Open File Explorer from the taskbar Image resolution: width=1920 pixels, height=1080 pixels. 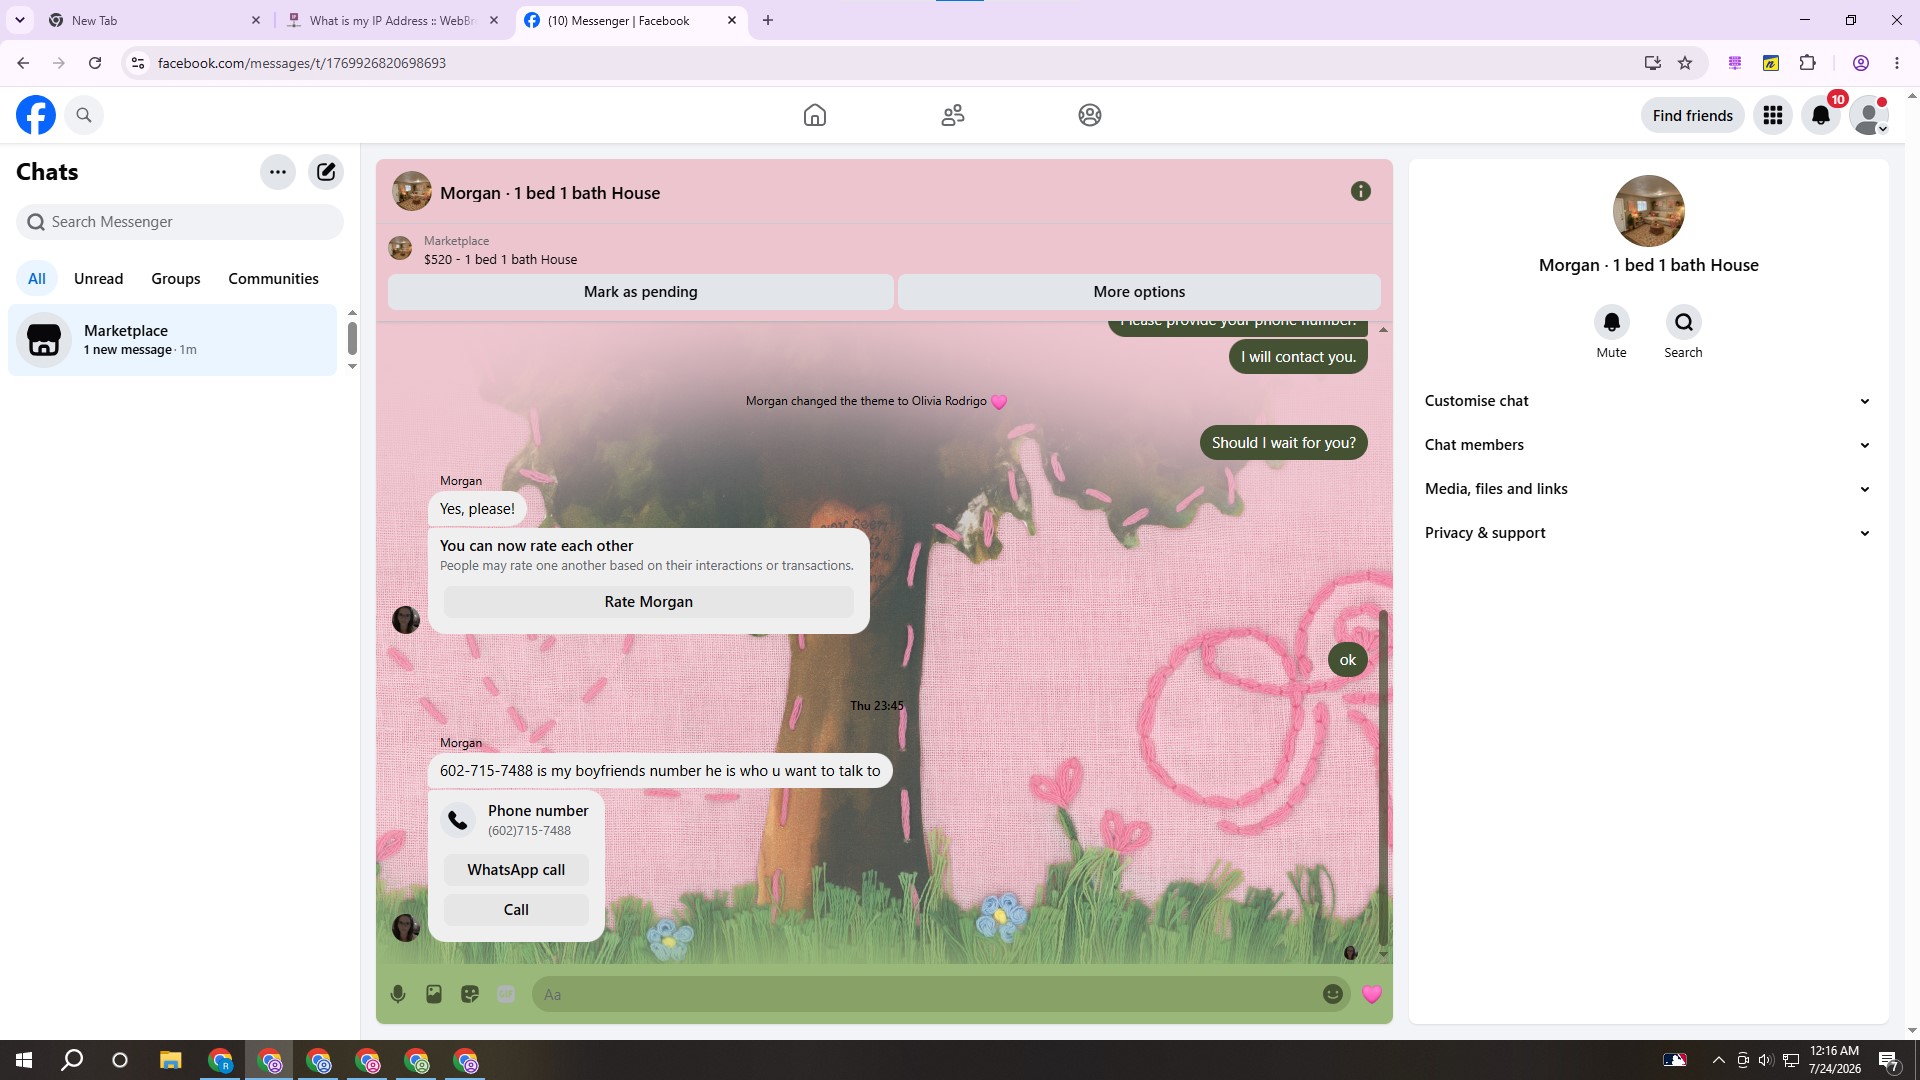click(x=170, y=1060)
